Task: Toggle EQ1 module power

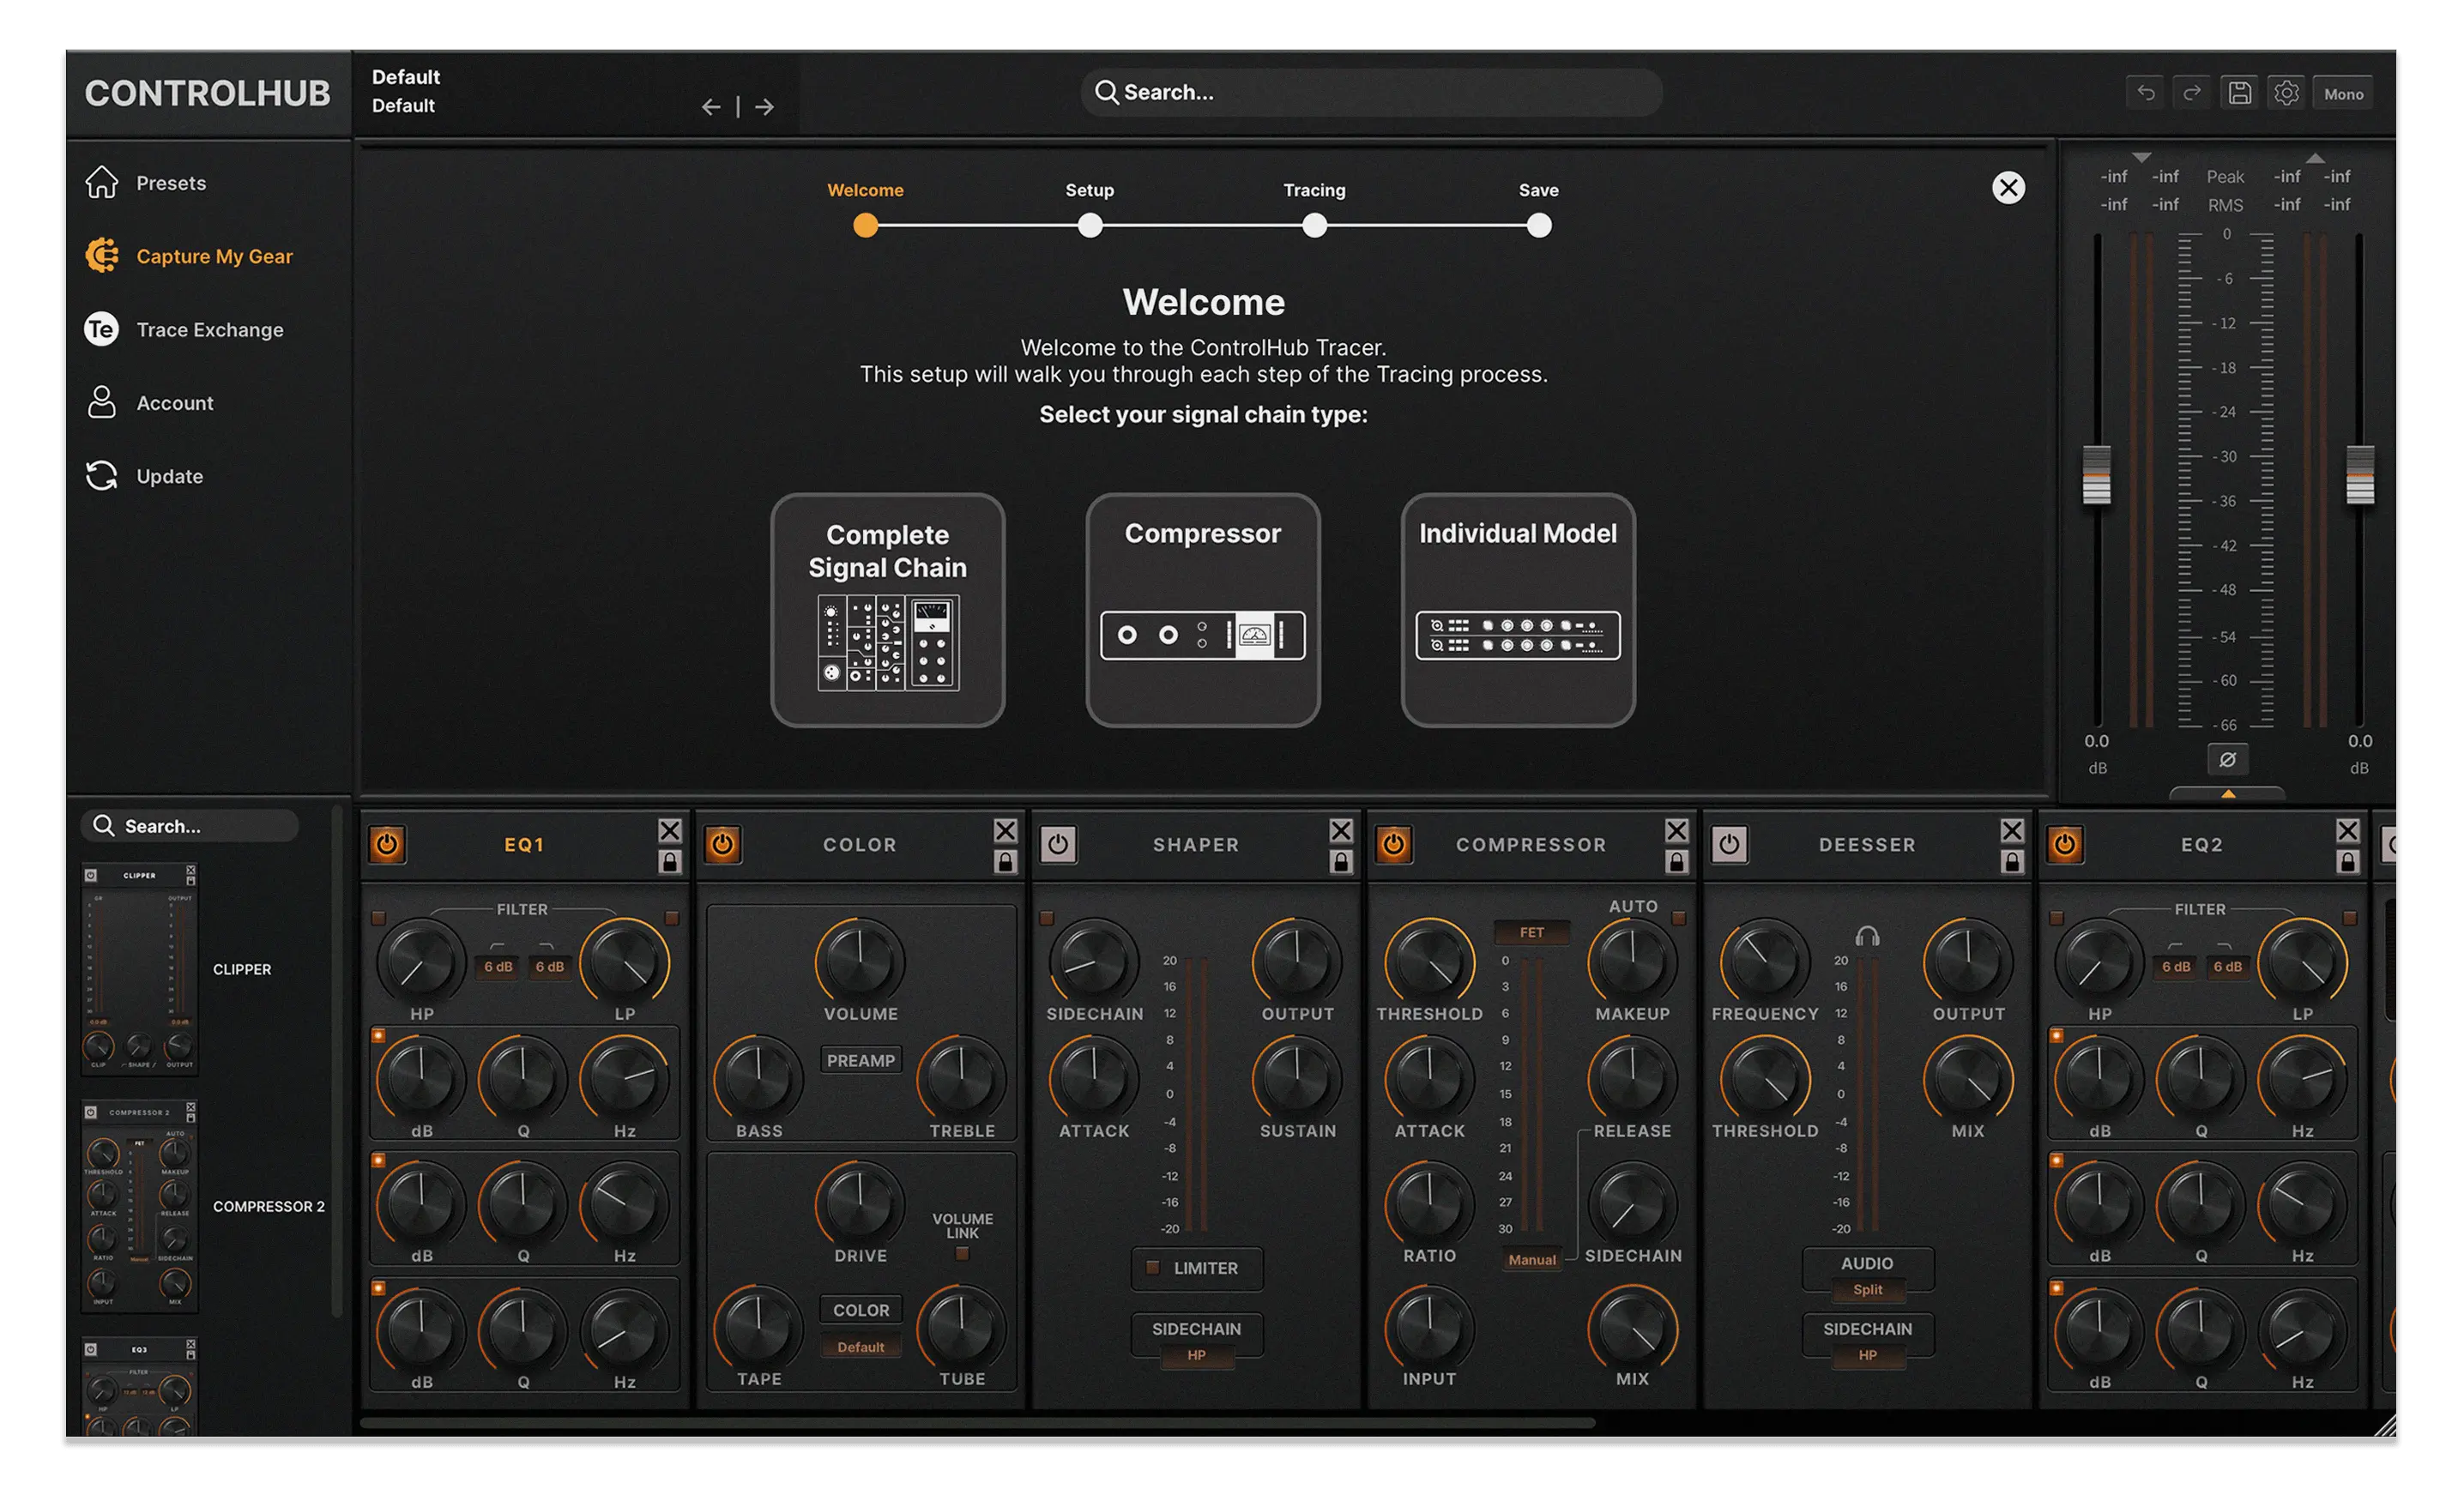Action: pyautogui.click(x=387, y=845)
